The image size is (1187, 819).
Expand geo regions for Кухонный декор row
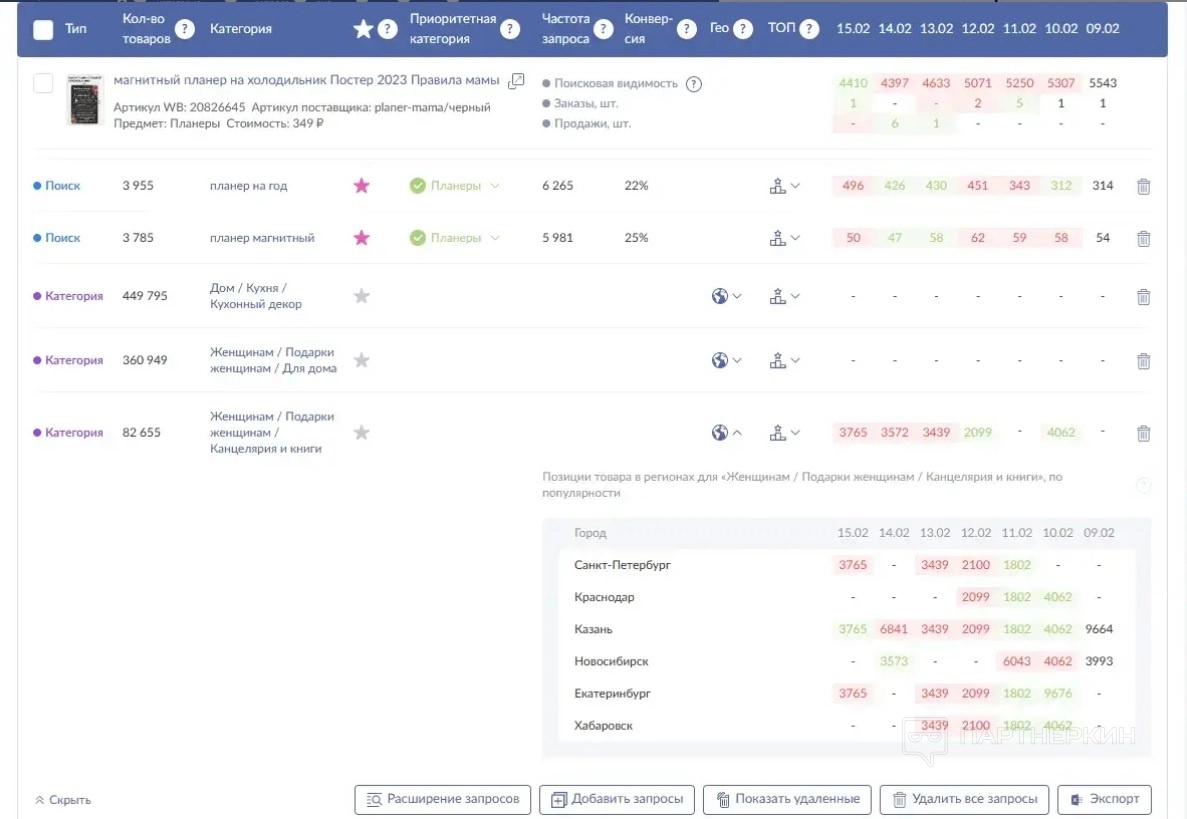[x=727, y=296]
